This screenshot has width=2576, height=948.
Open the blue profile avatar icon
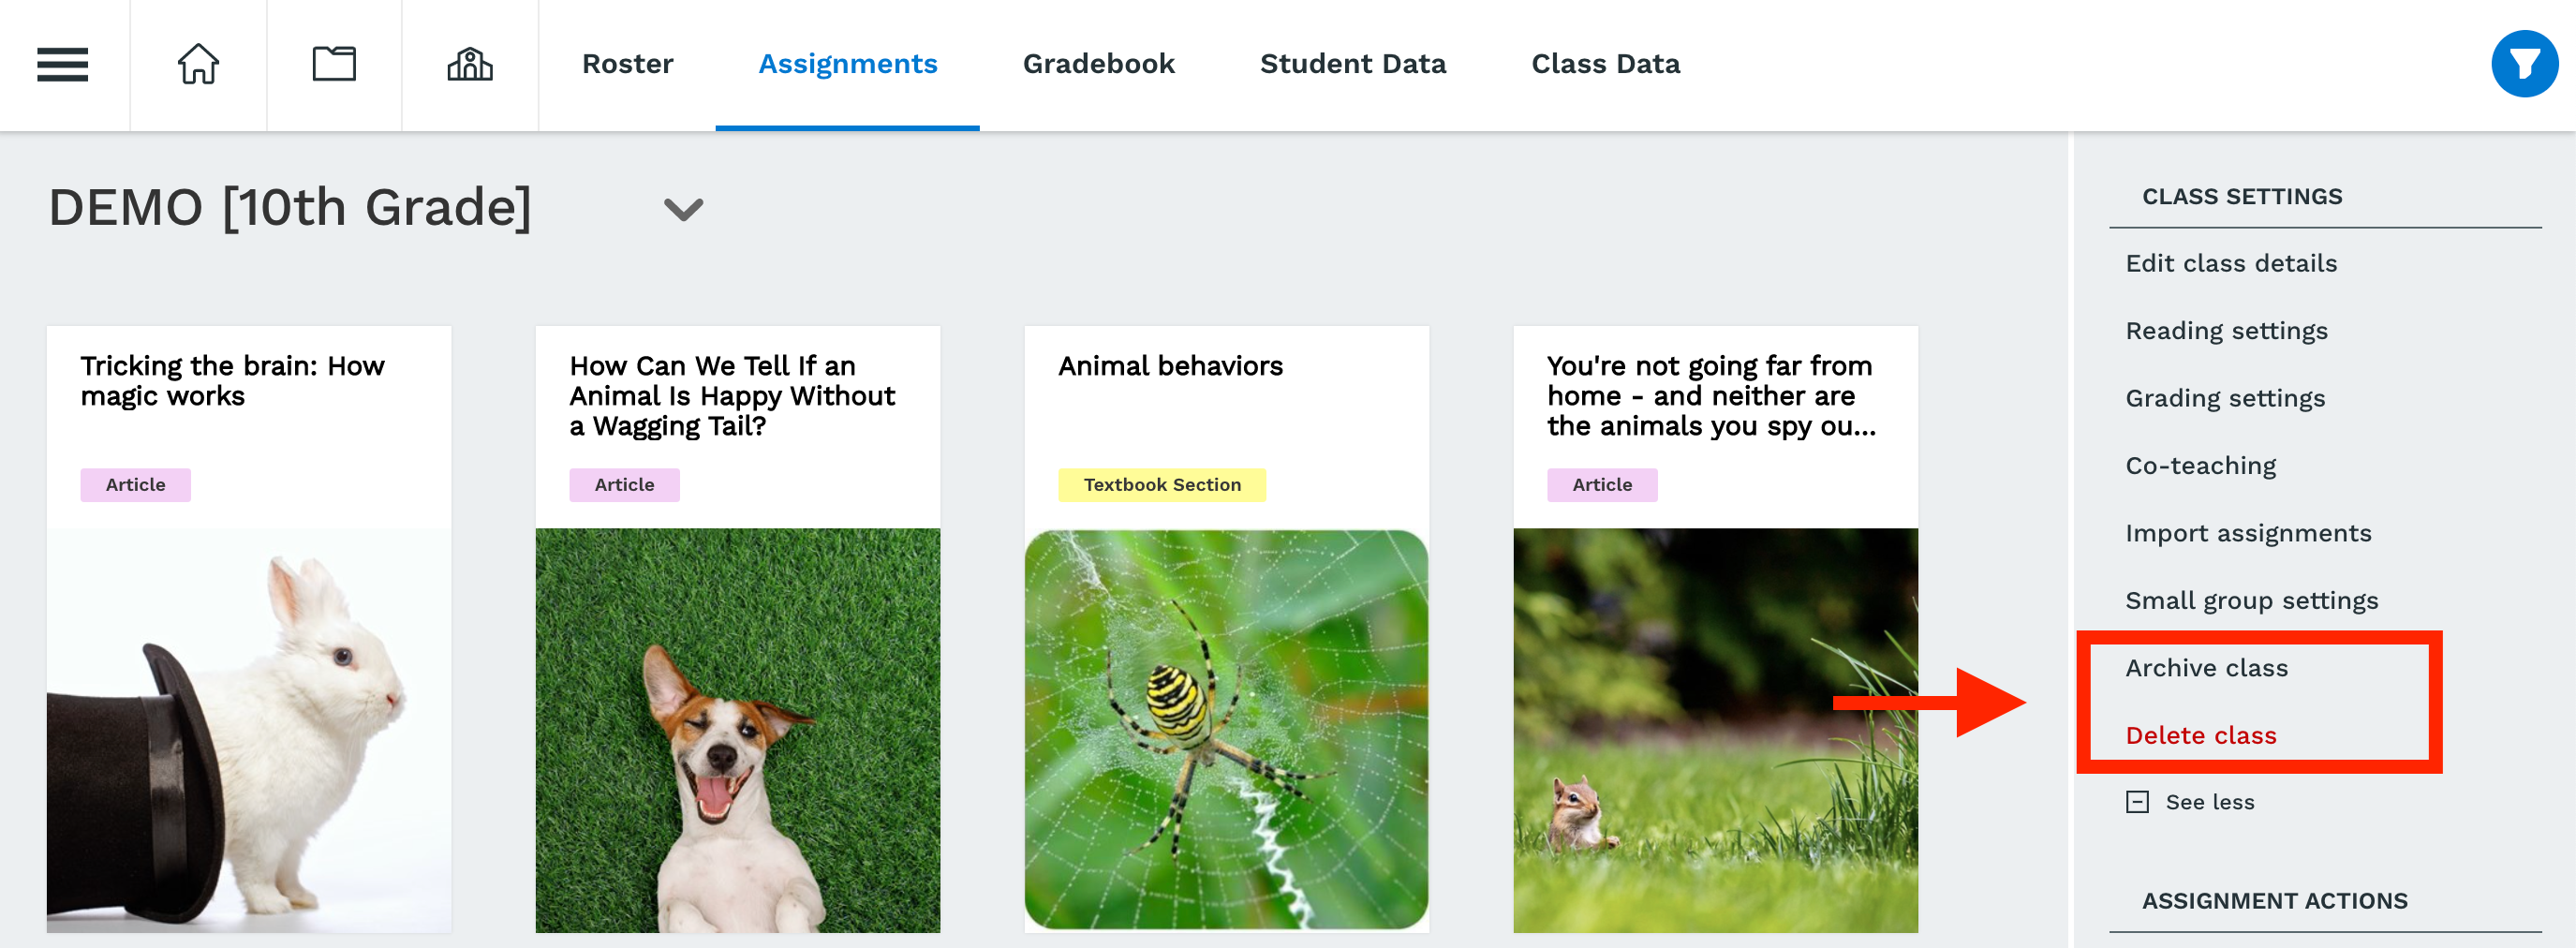tap(2523, 64)
